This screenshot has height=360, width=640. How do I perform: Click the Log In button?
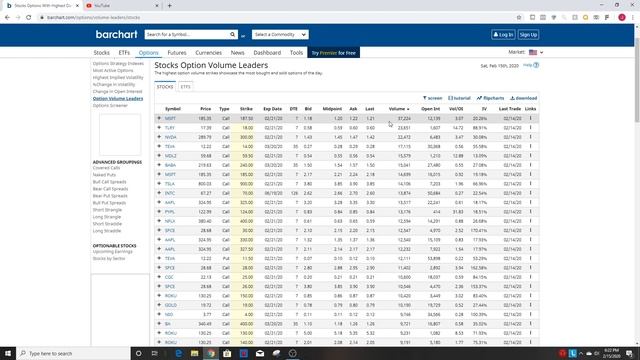pos(503,35)
